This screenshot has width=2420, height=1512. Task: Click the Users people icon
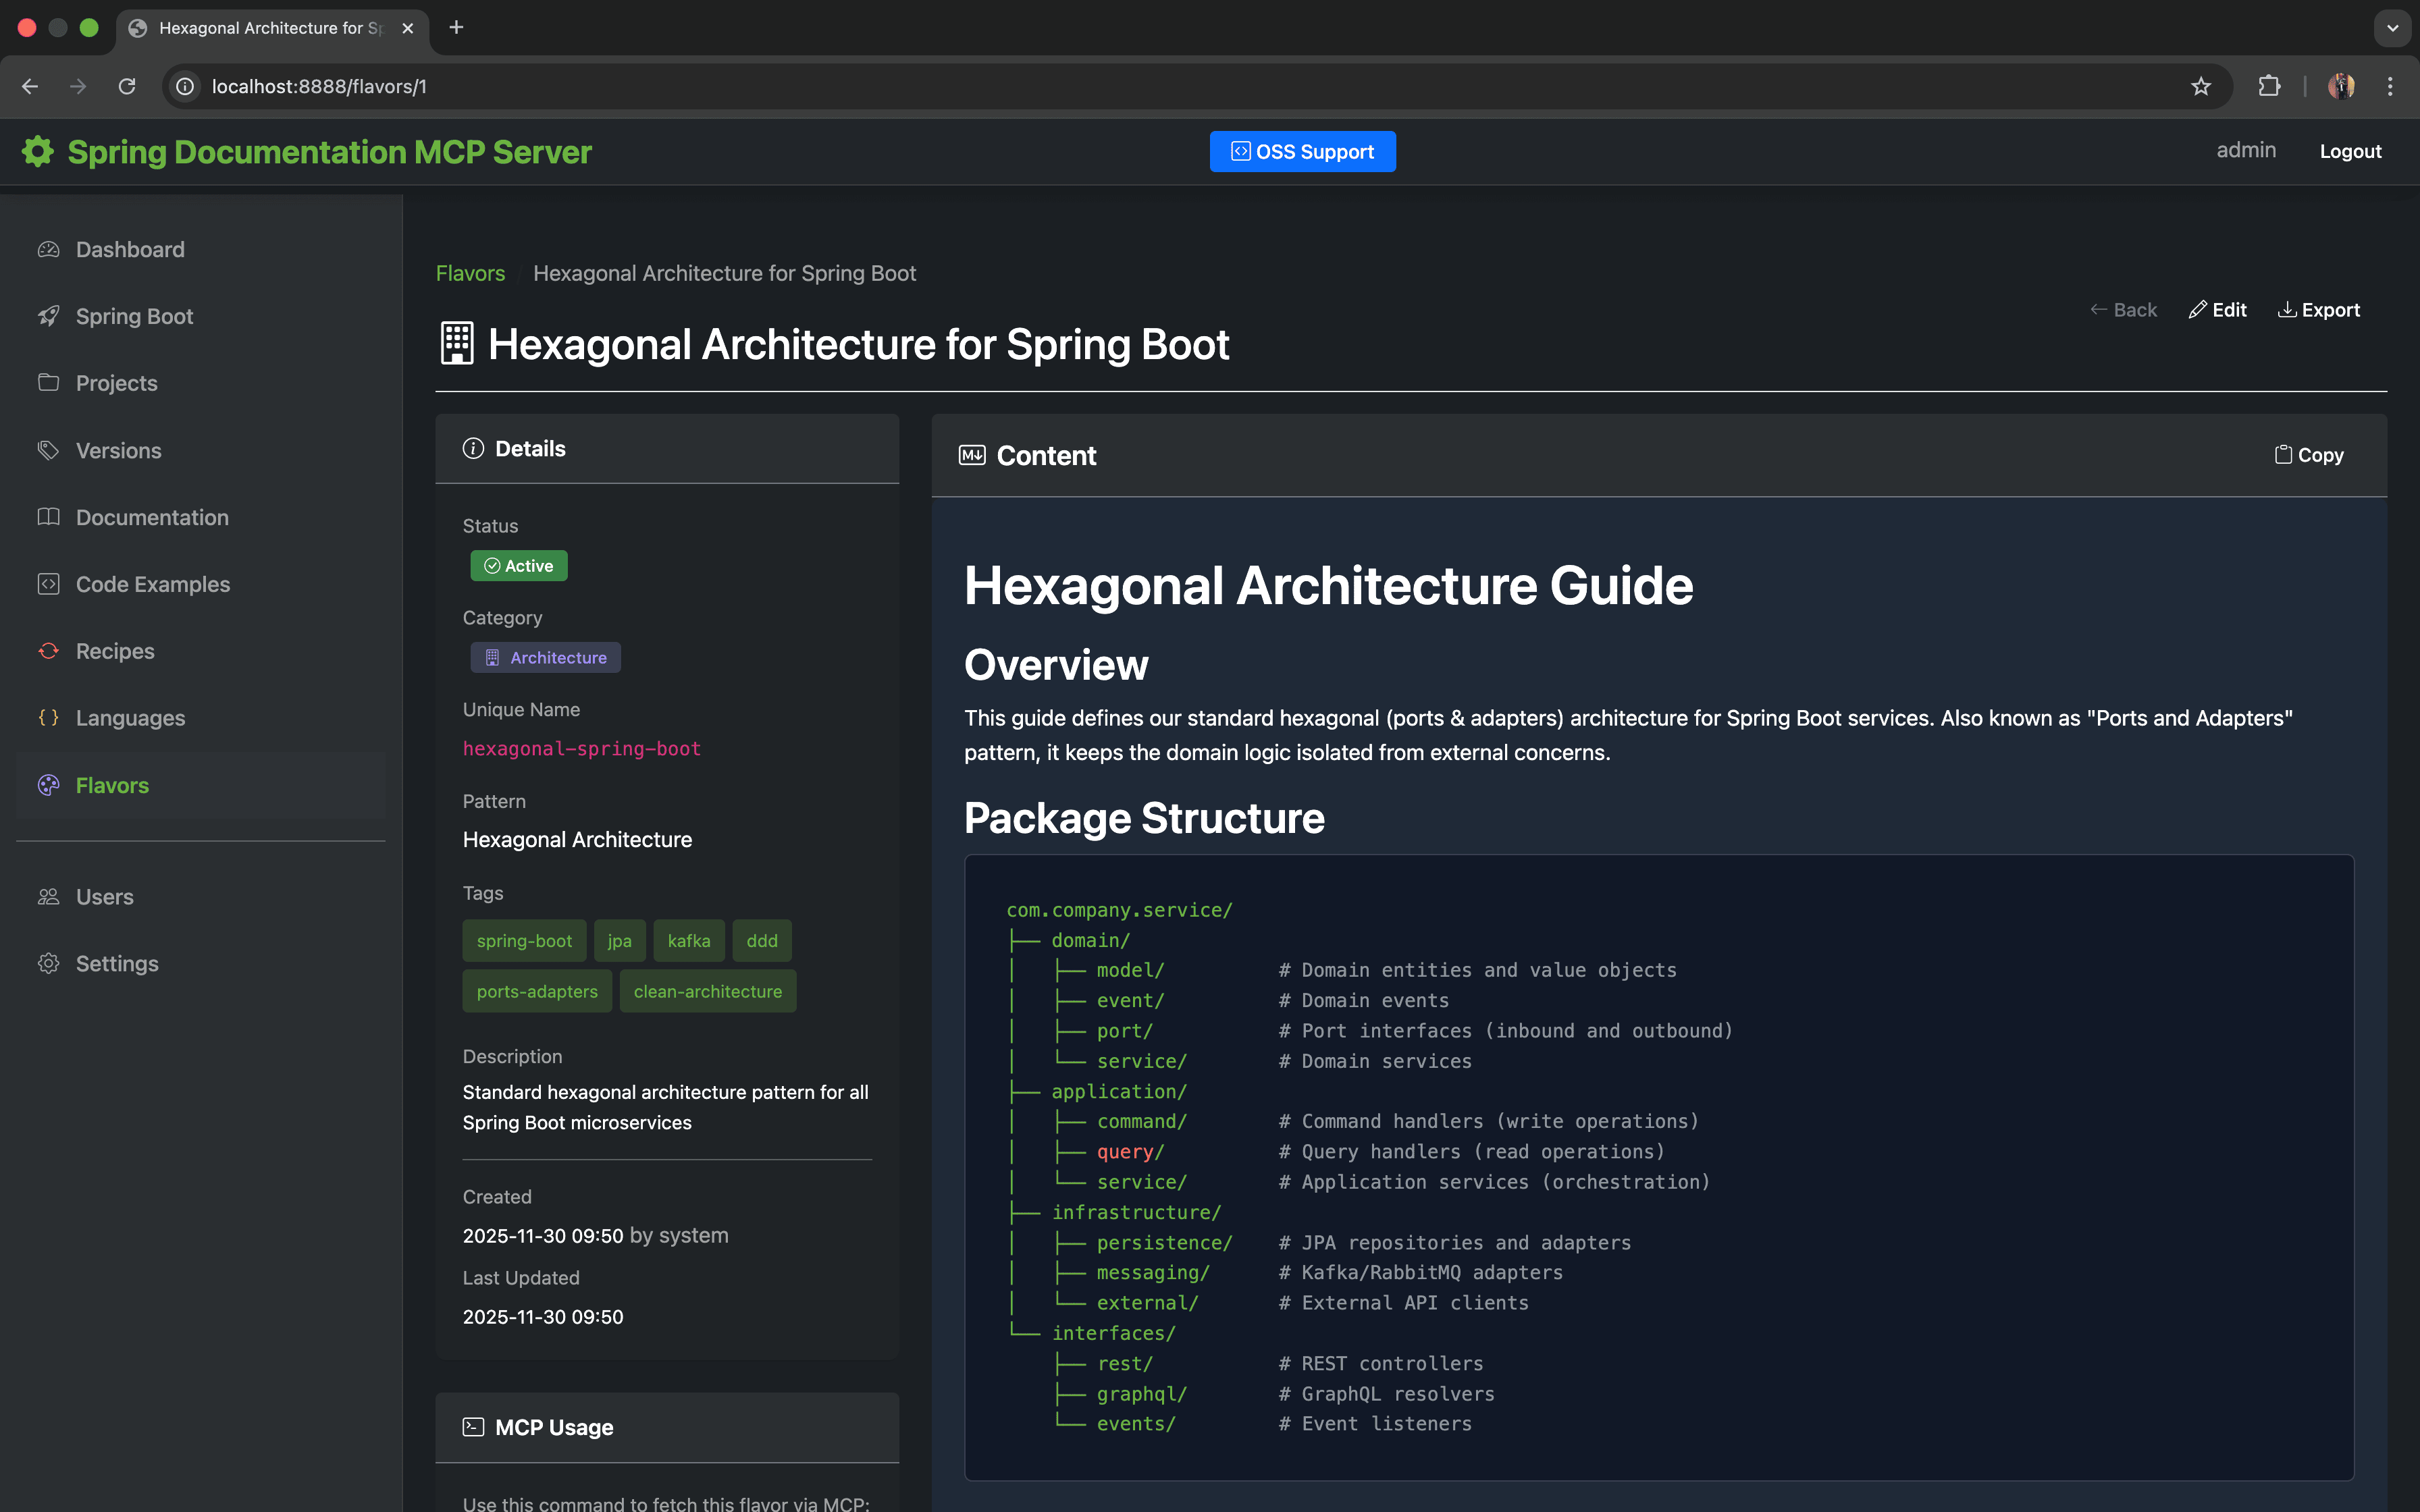point(48,897)
